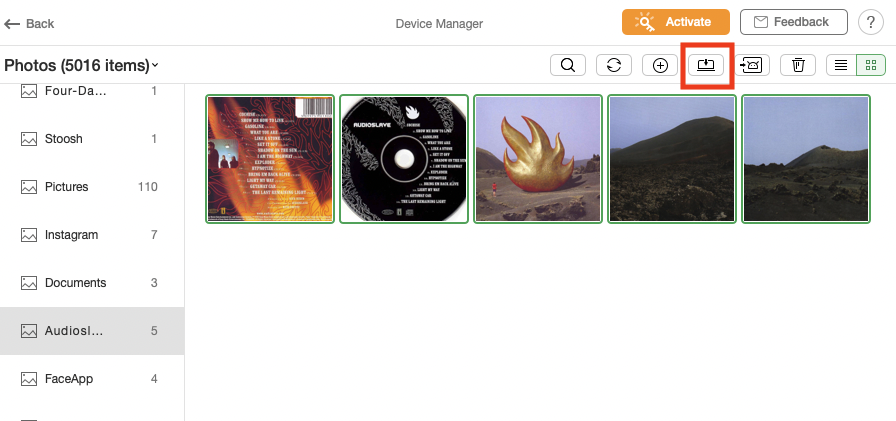This screenshot has width=896, height=421.
Task: Expand the Photos (5016 items) dropdown
Action: click(x=81, y=66)
